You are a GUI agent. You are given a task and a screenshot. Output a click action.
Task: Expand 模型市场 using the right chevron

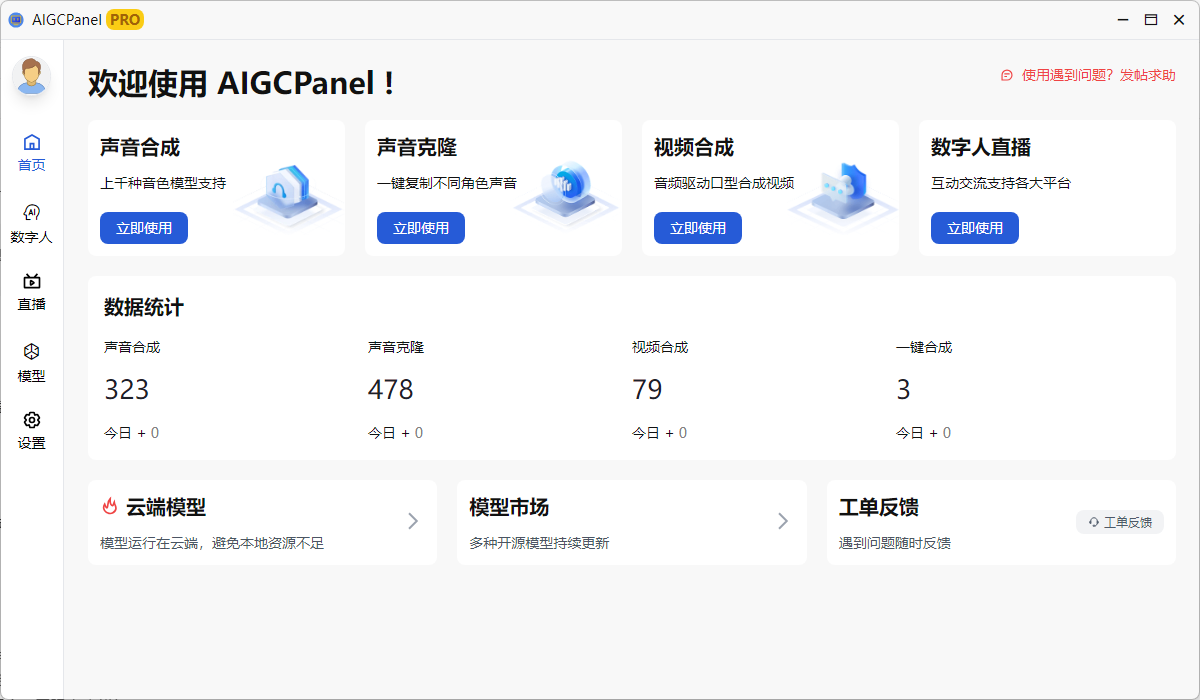pos(783,521)
